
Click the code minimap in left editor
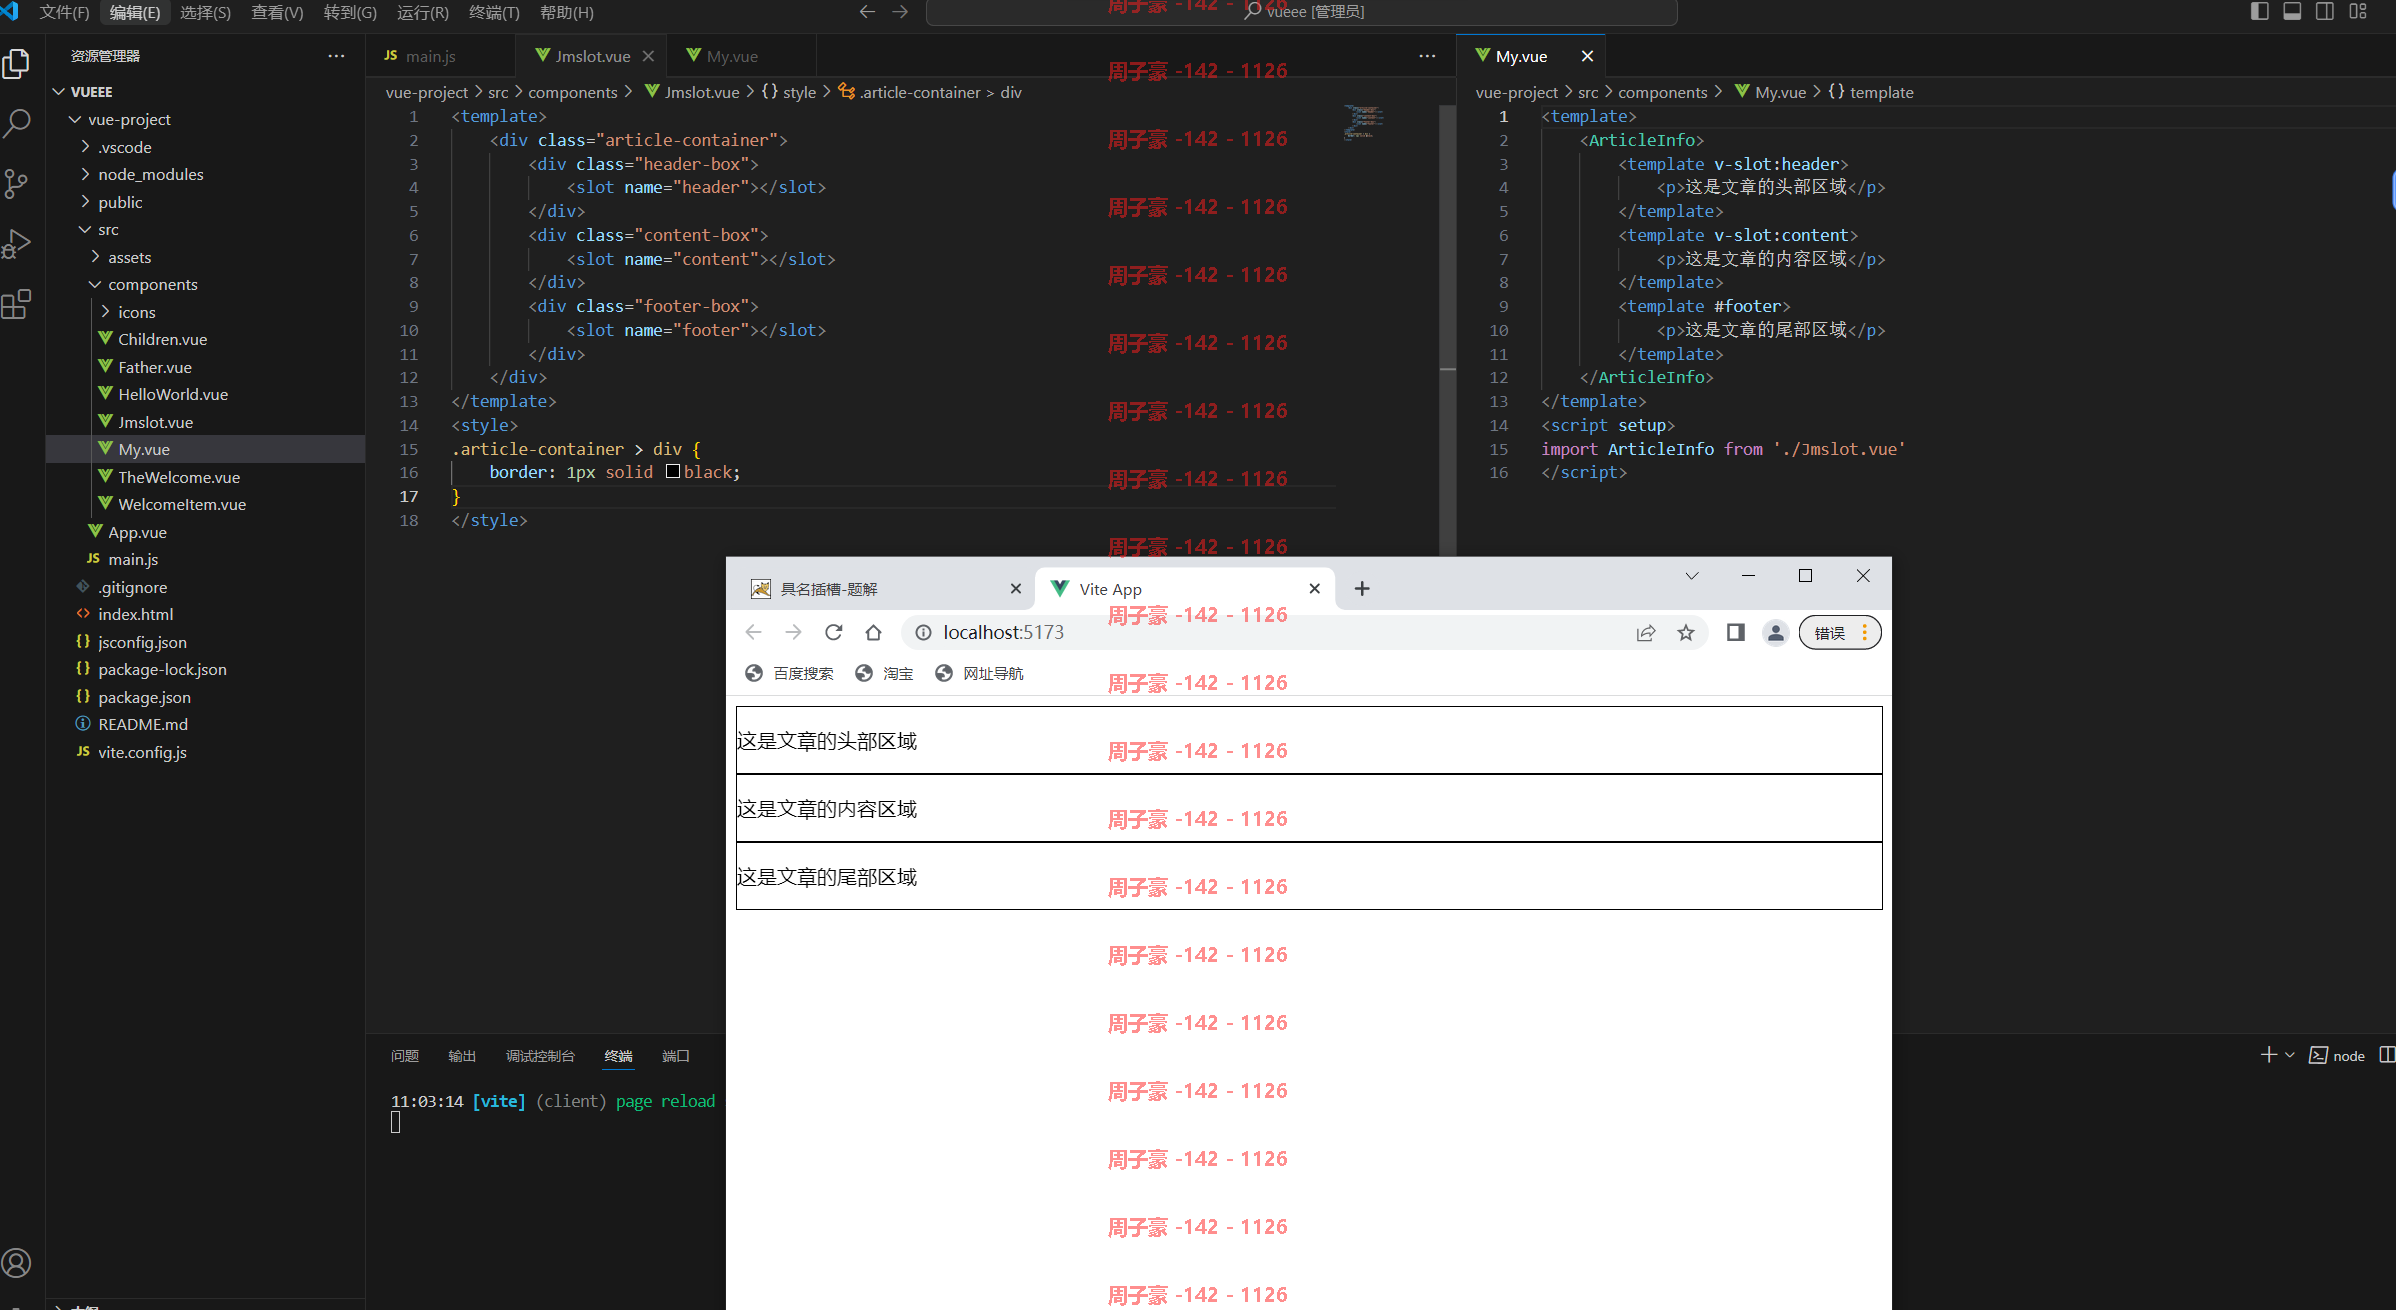[x=1364, y=122]
